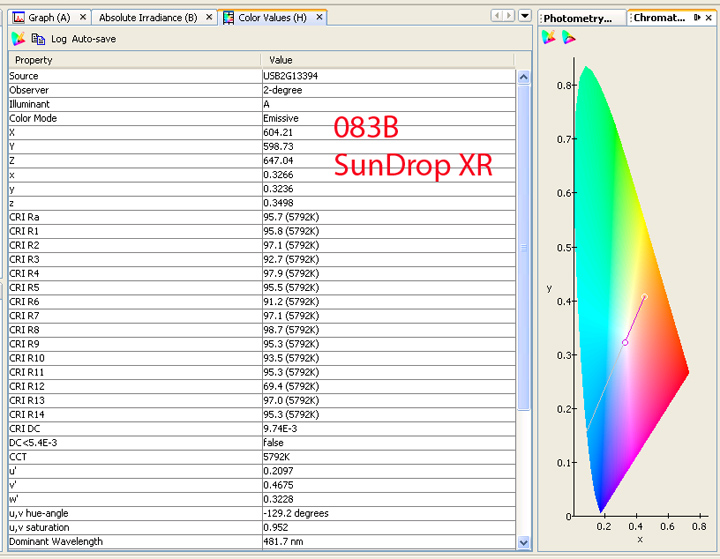Close the Chromaticity tab
This screenshot has width=720, height=559.
point(710,17)
